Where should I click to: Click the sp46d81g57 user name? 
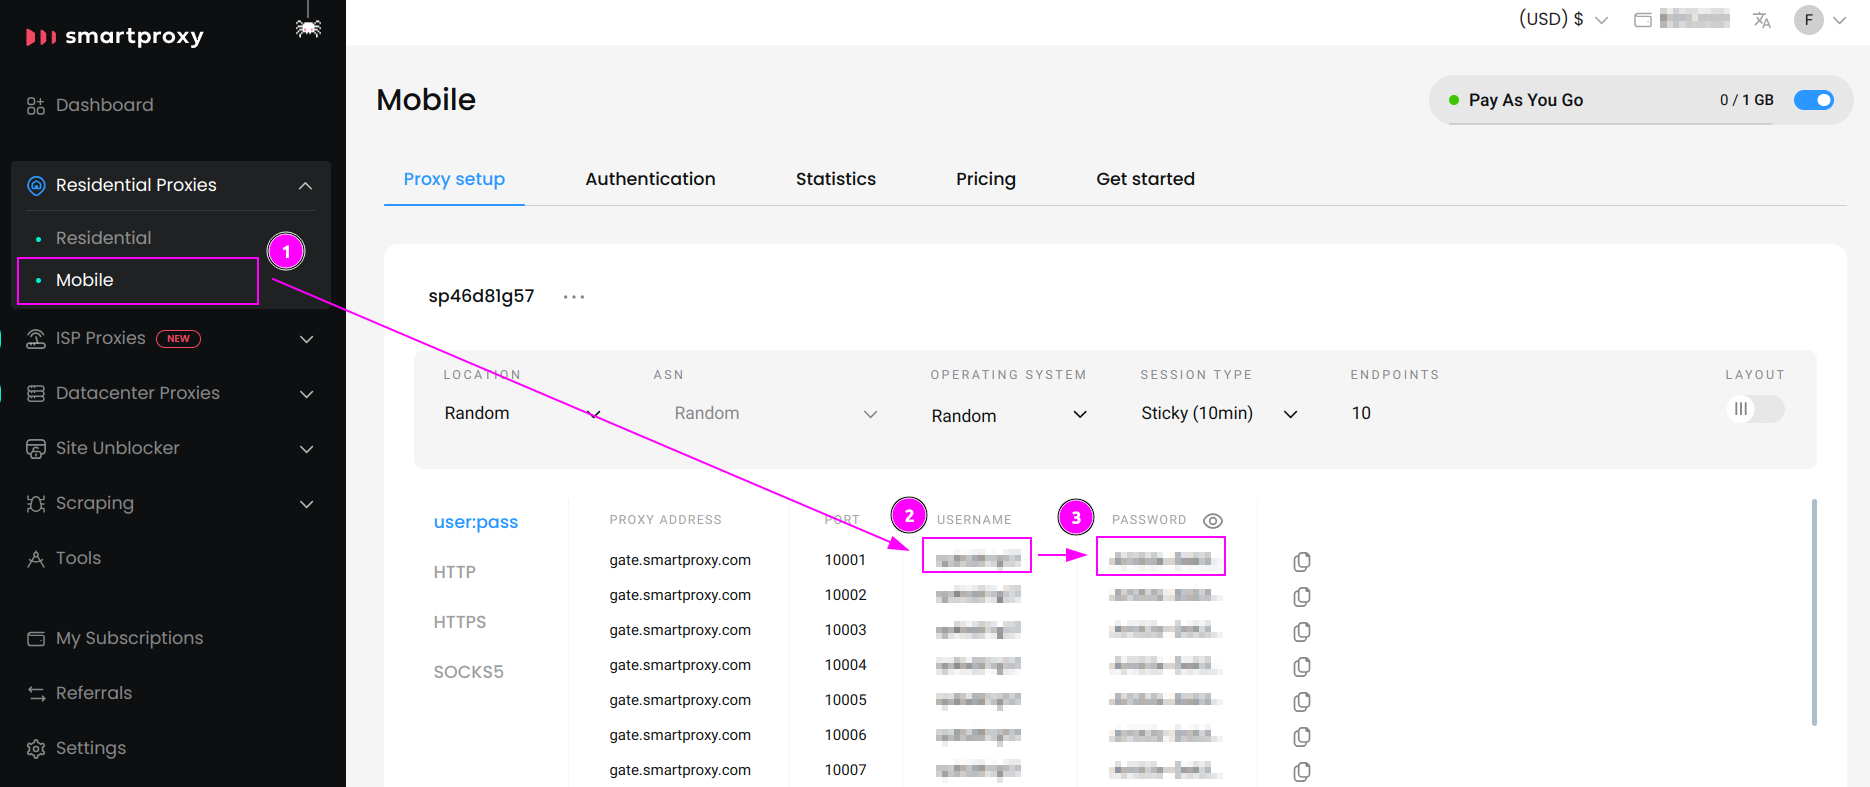(481, 296)
